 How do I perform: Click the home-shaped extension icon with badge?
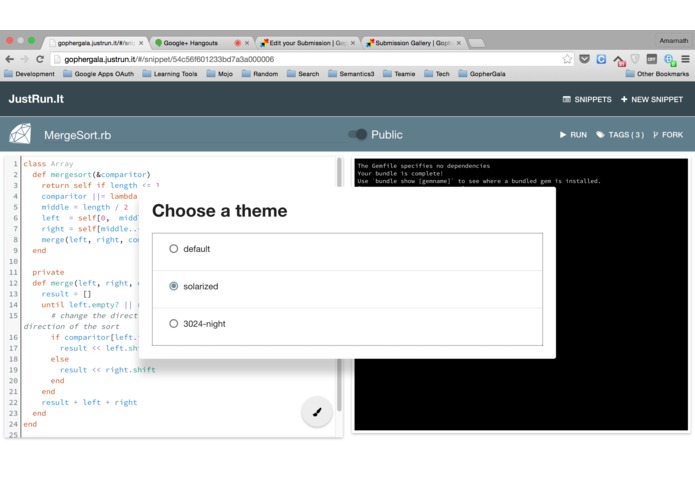pyautogui.click(x=619, y=60)
